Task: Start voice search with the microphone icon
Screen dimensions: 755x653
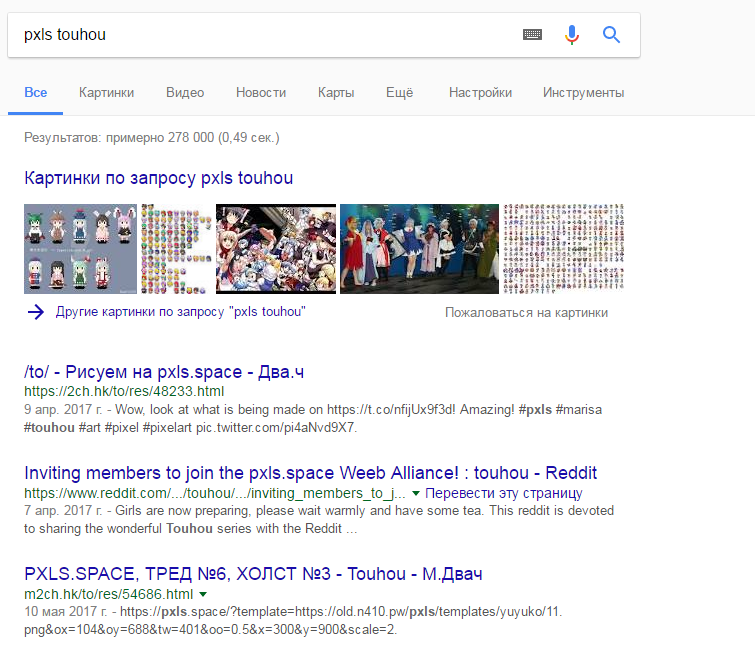Action: coord(572,35)
